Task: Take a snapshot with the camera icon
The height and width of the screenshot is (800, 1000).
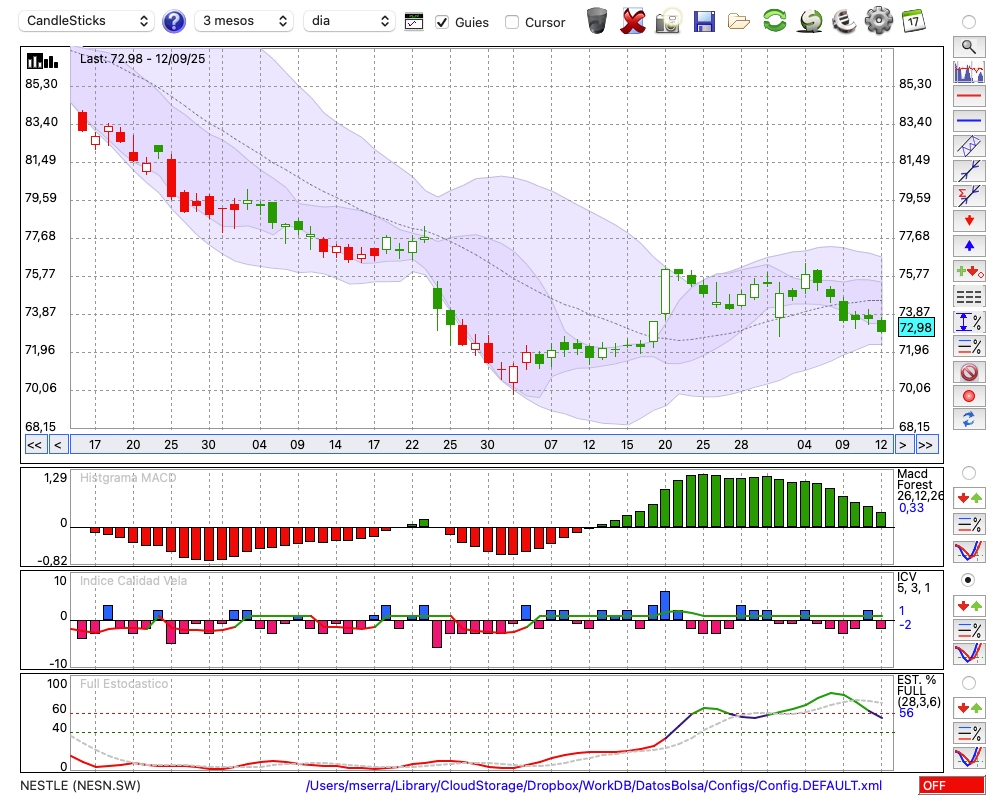Action: pos(668,21)
